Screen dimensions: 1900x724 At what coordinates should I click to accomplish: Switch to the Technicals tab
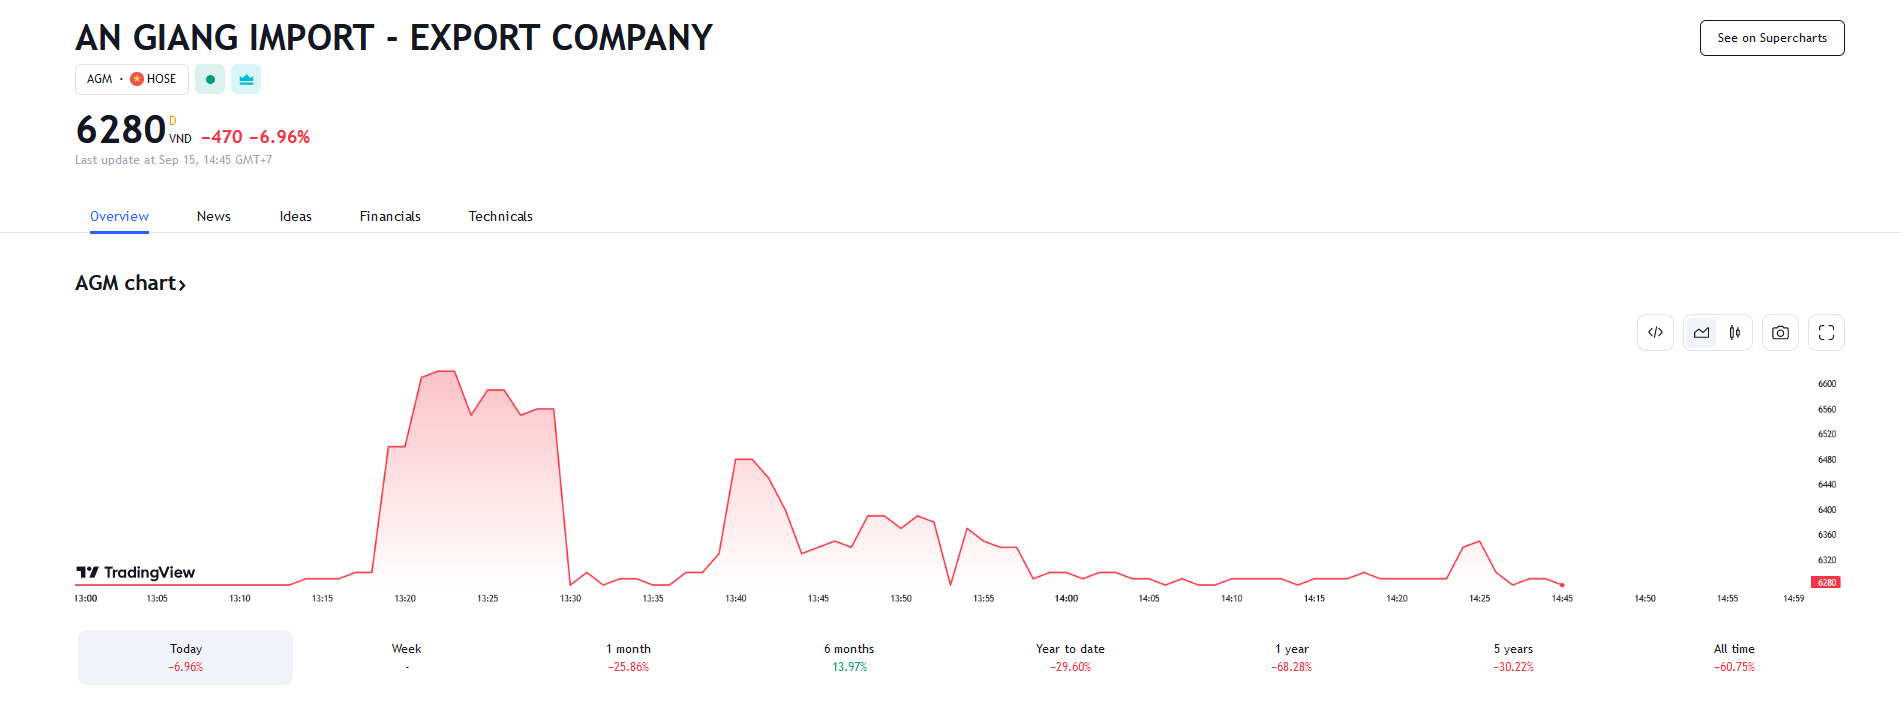click(500, 216)
